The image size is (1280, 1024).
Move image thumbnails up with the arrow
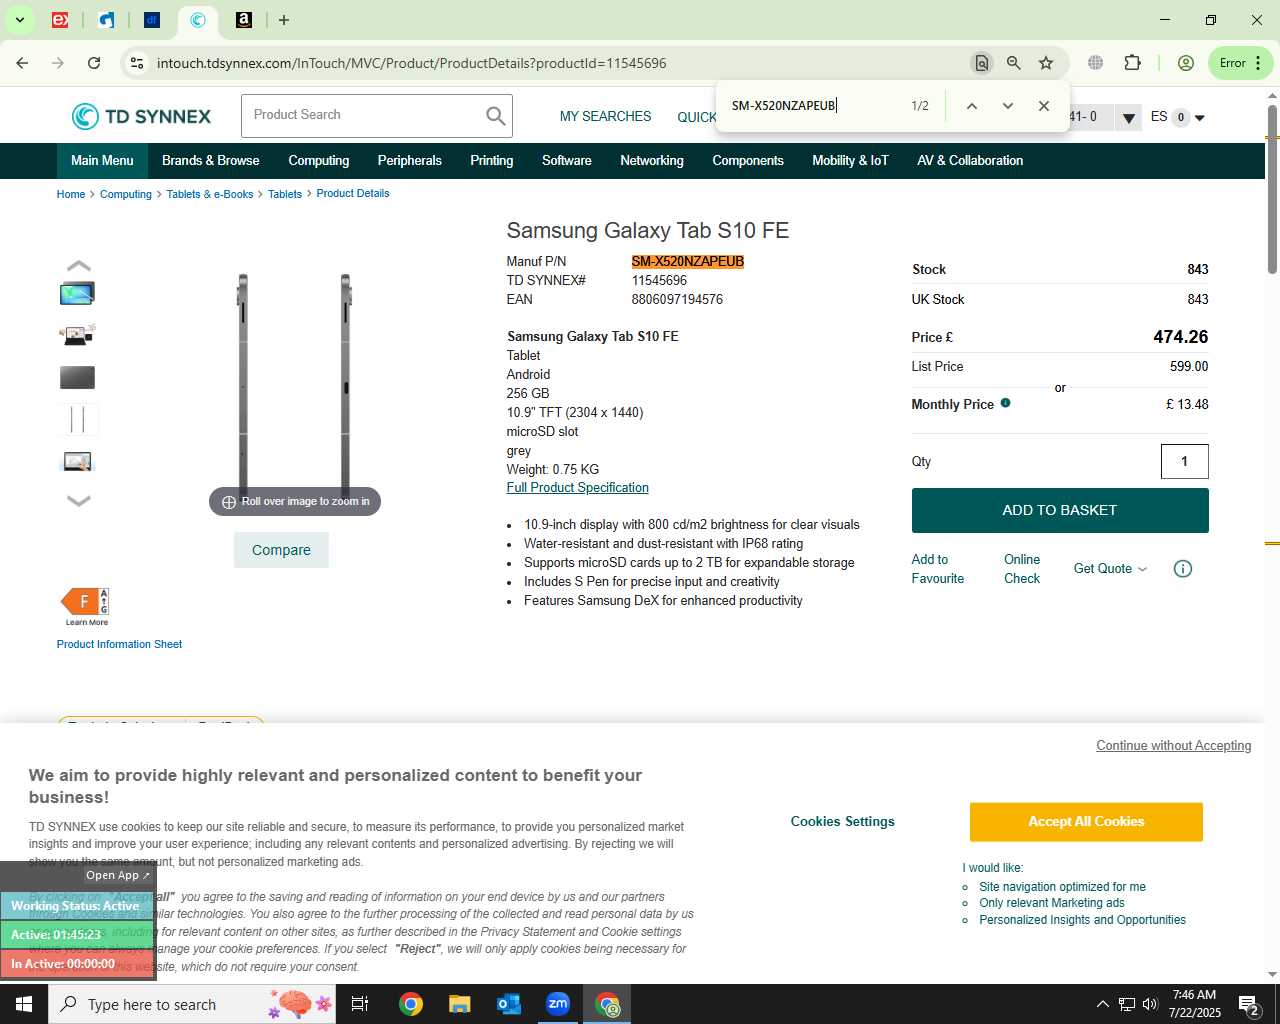[x=78, y=266]
